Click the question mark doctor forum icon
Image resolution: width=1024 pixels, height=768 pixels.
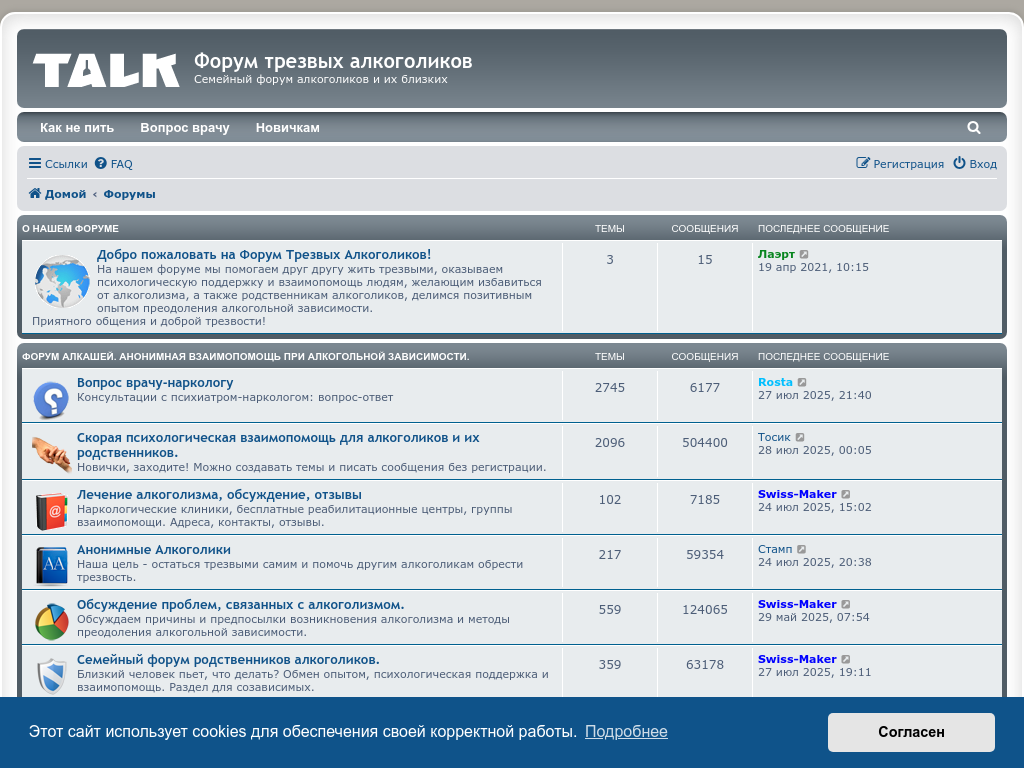(x=50, y=399)
